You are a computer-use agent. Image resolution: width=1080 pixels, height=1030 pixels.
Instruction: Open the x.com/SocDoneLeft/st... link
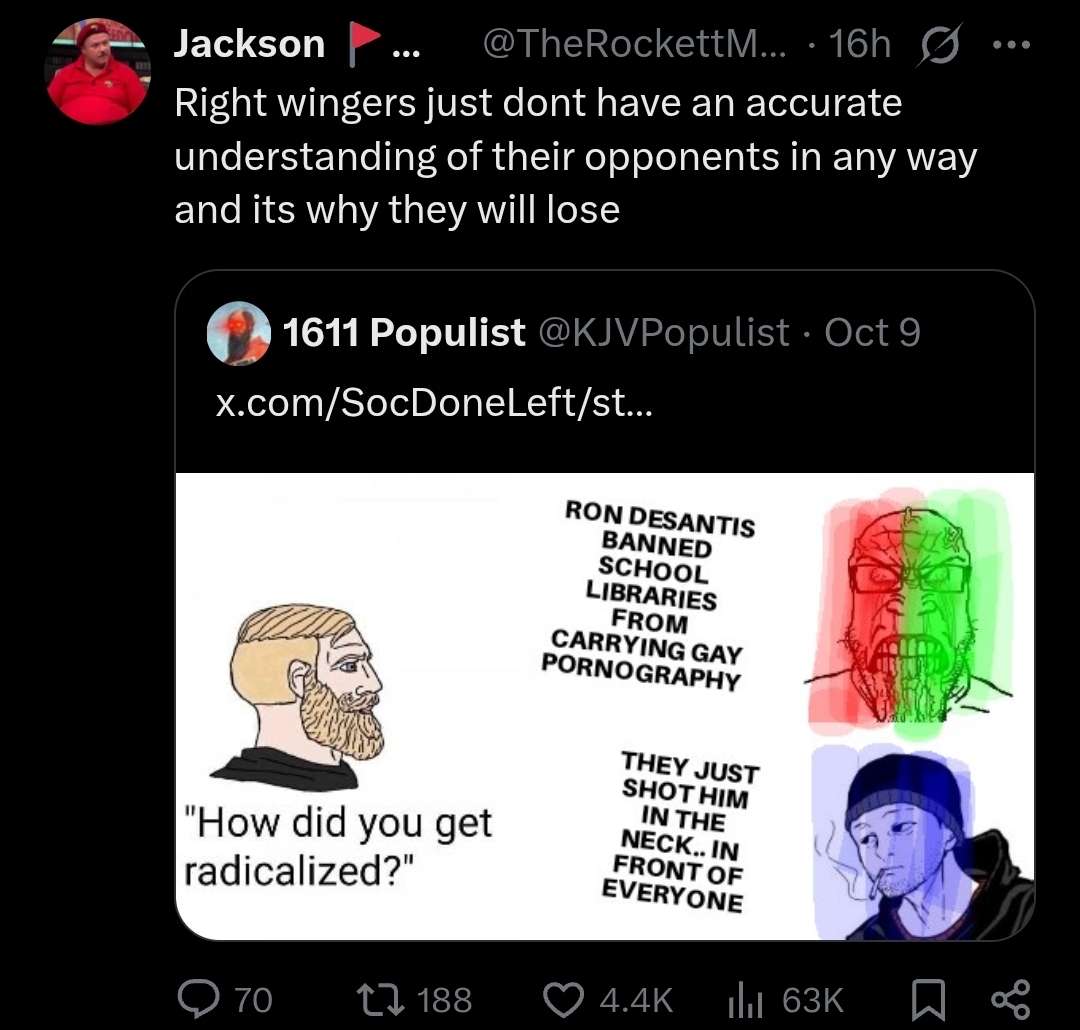[x=434, y=402]
